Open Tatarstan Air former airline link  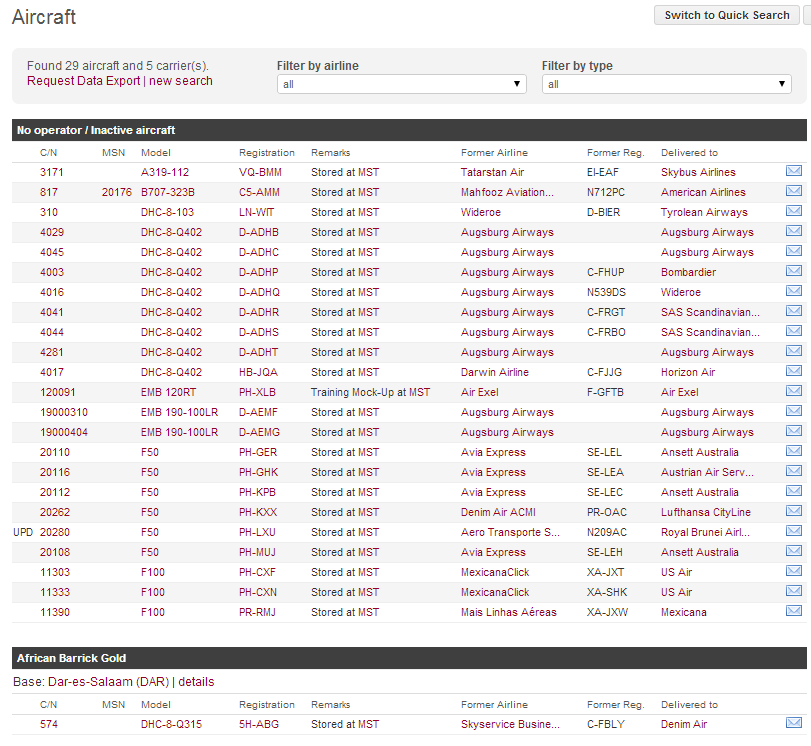pos(492,173)
